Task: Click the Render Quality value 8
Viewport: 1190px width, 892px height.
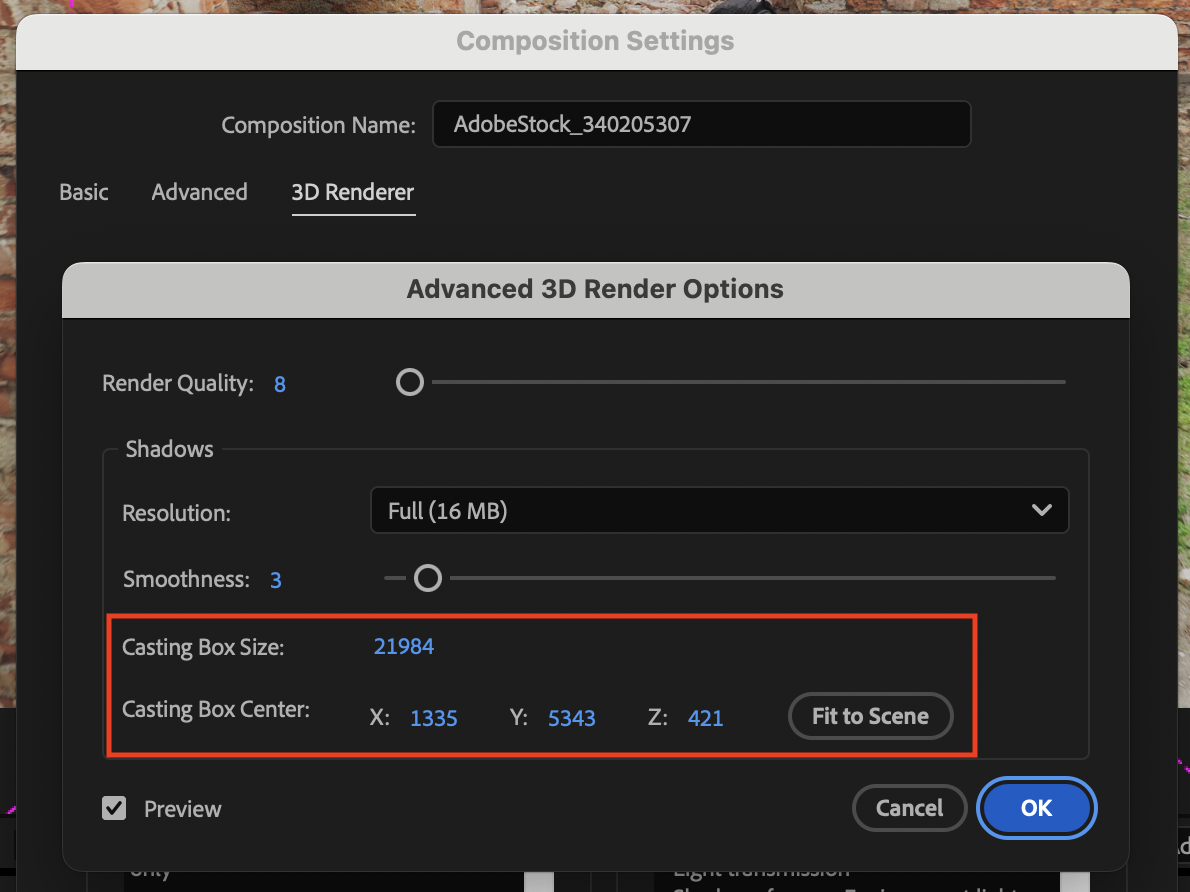Action: point(280,384)
